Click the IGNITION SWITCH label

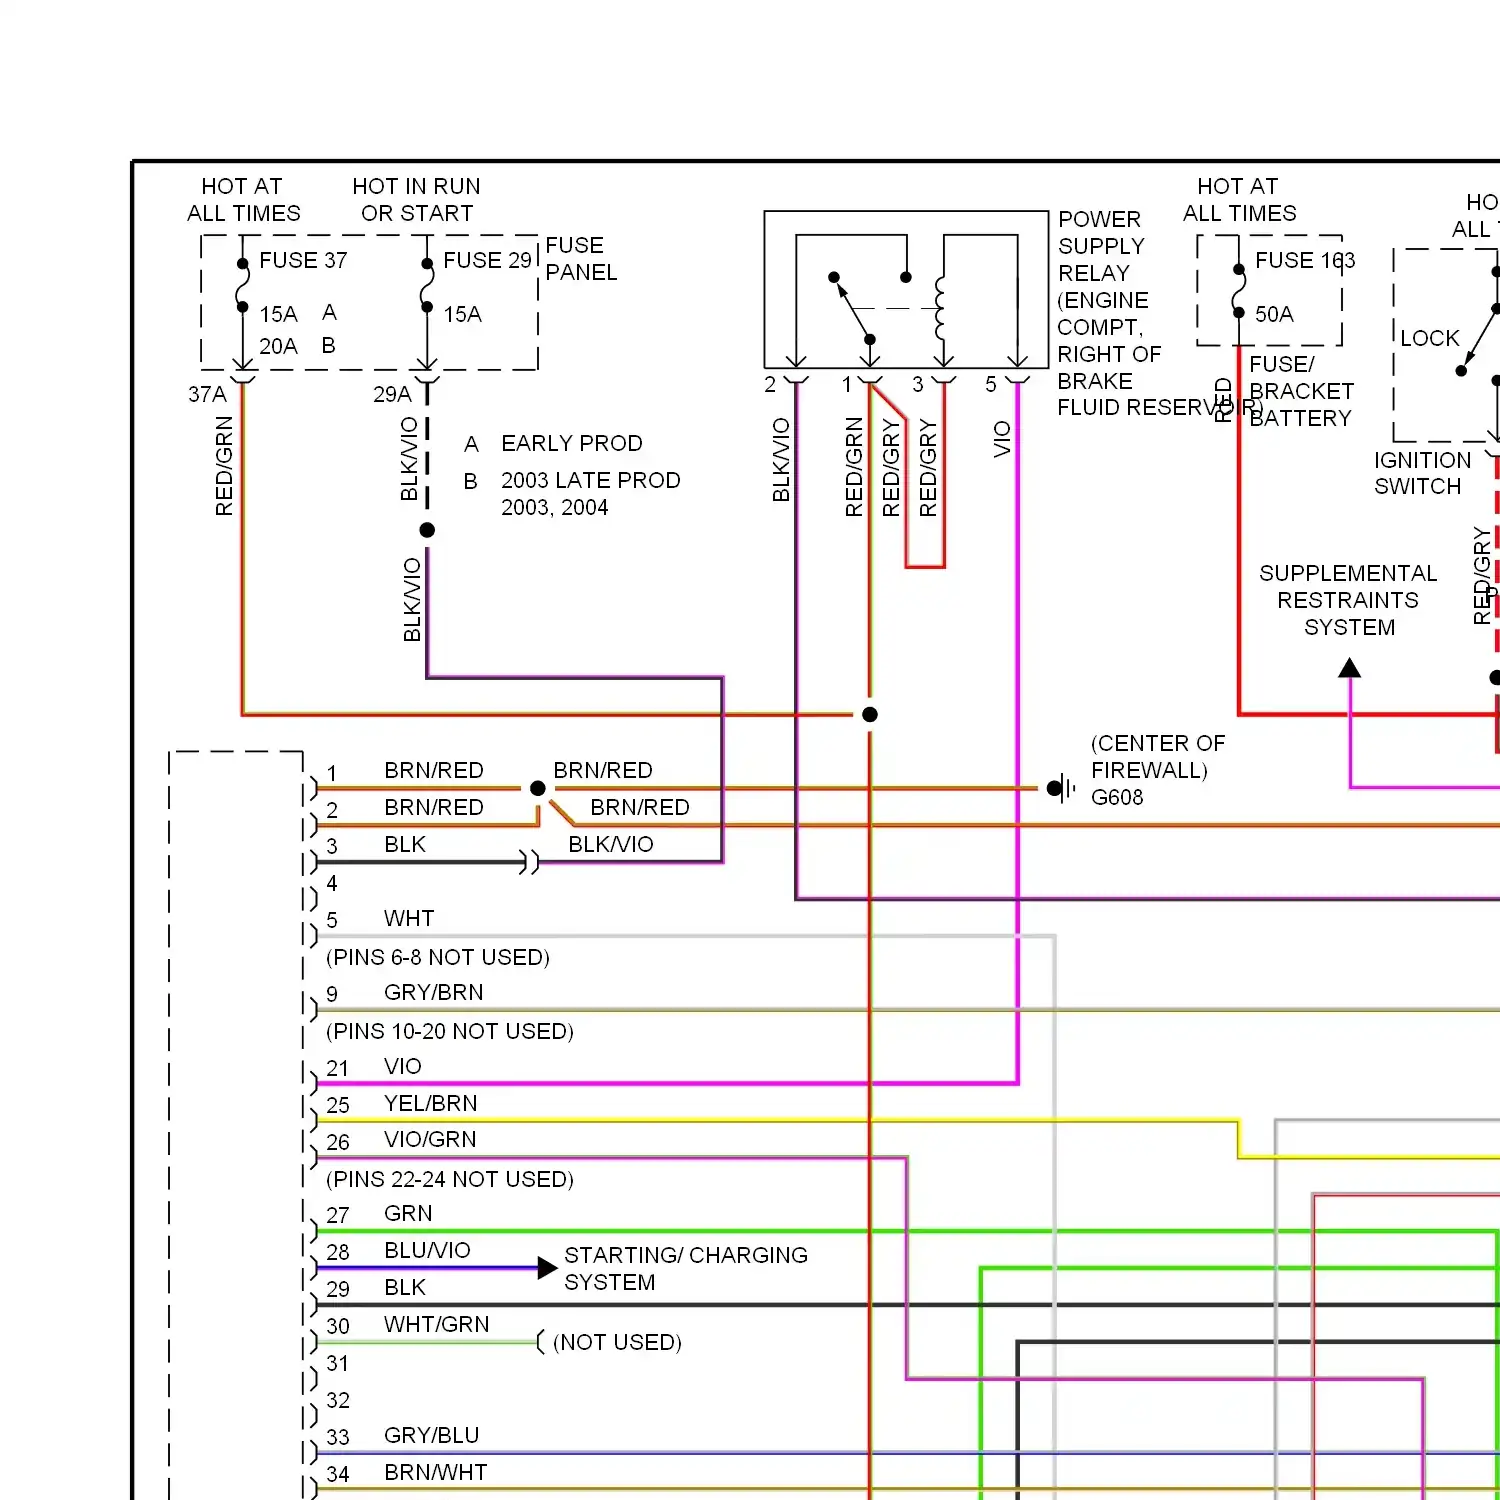tap(1422, 473)
